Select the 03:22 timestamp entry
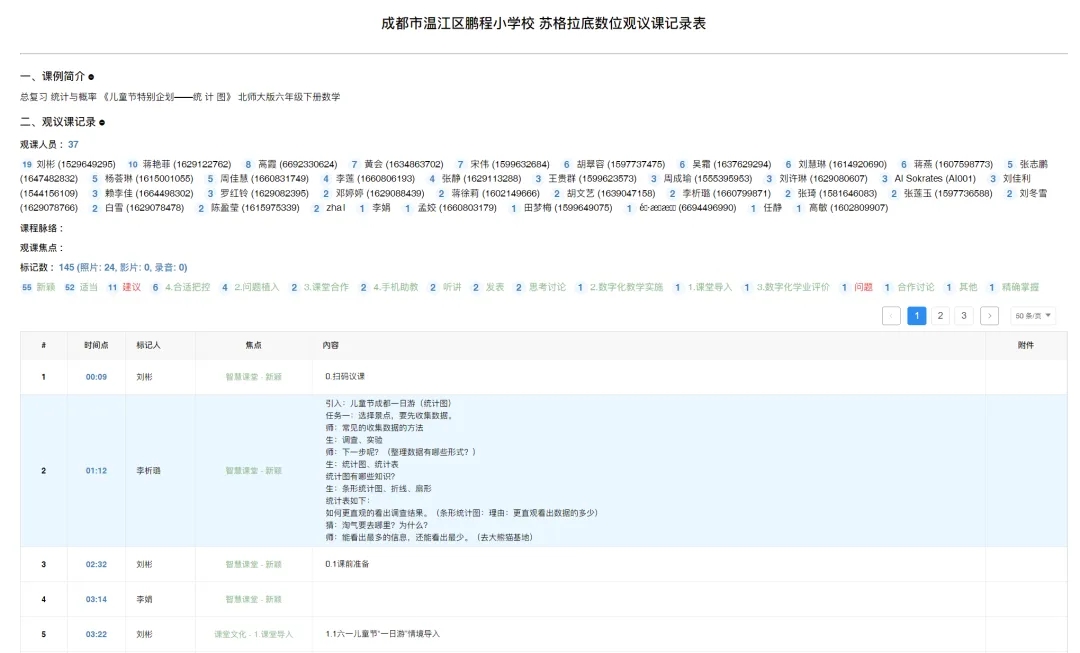1080x653 pixels. point(96,634)
